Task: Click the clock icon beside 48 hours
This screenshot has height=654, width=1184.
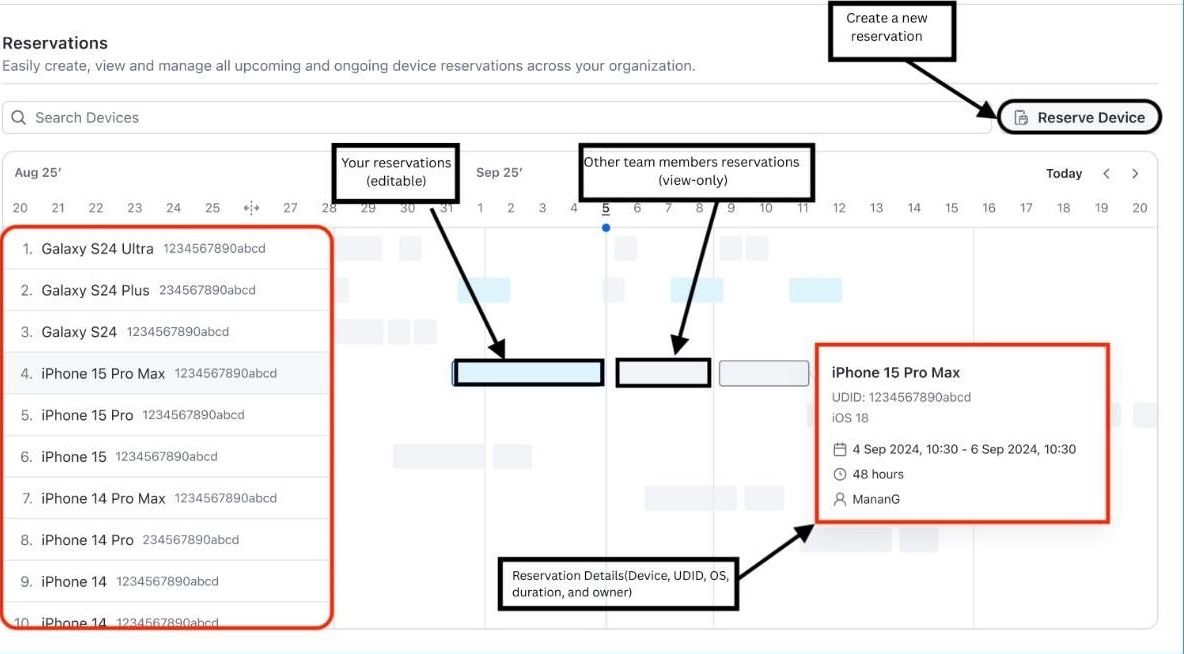Action: coord(840,474)
